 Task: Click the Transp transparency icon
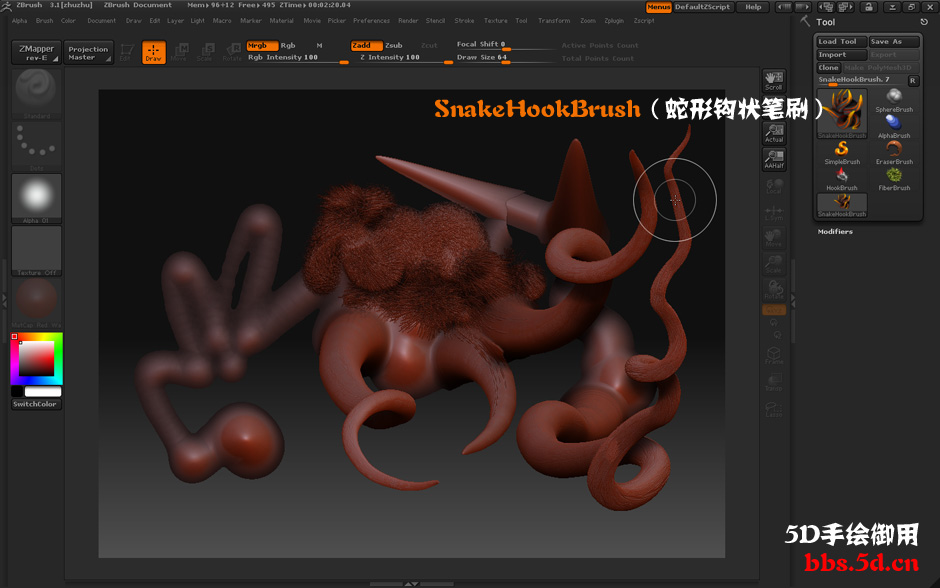click(774, 382)
